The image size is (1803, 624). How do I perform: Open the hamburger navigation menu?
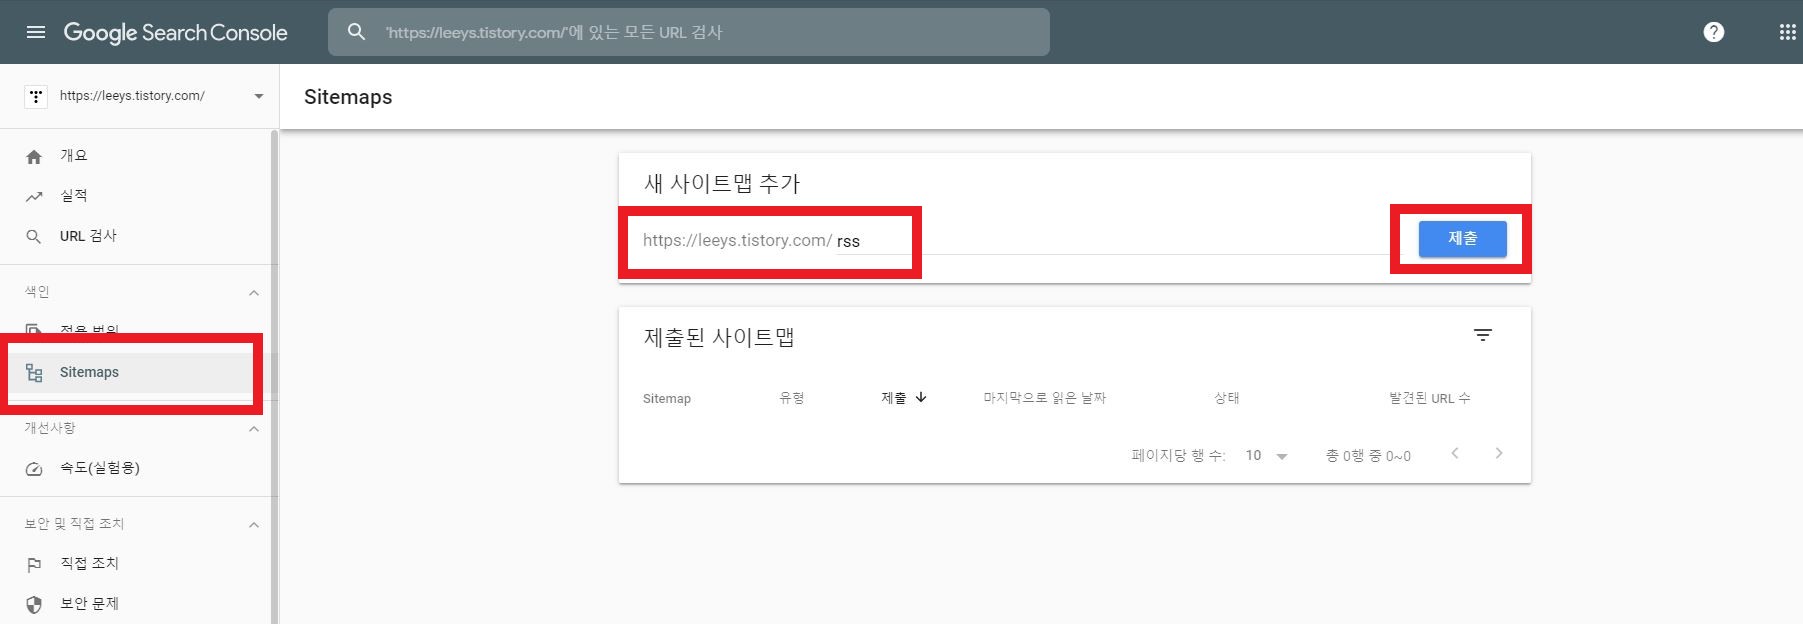(x=36, y=32)
